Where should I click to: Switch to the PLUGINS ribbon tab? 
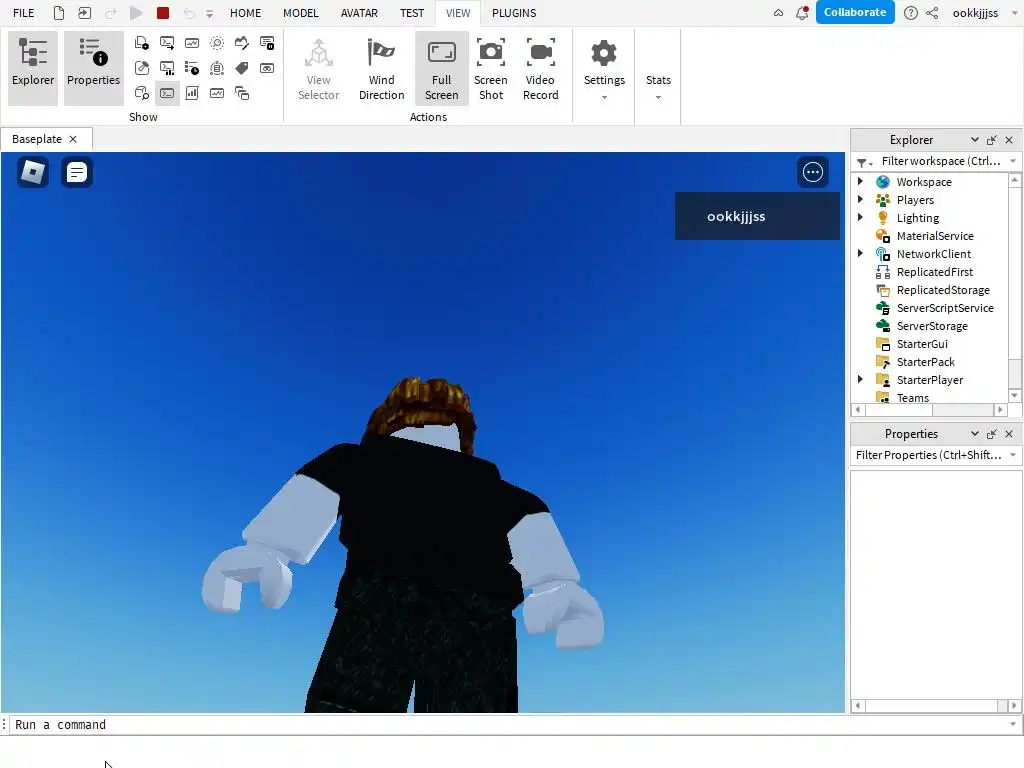point(514,13)
